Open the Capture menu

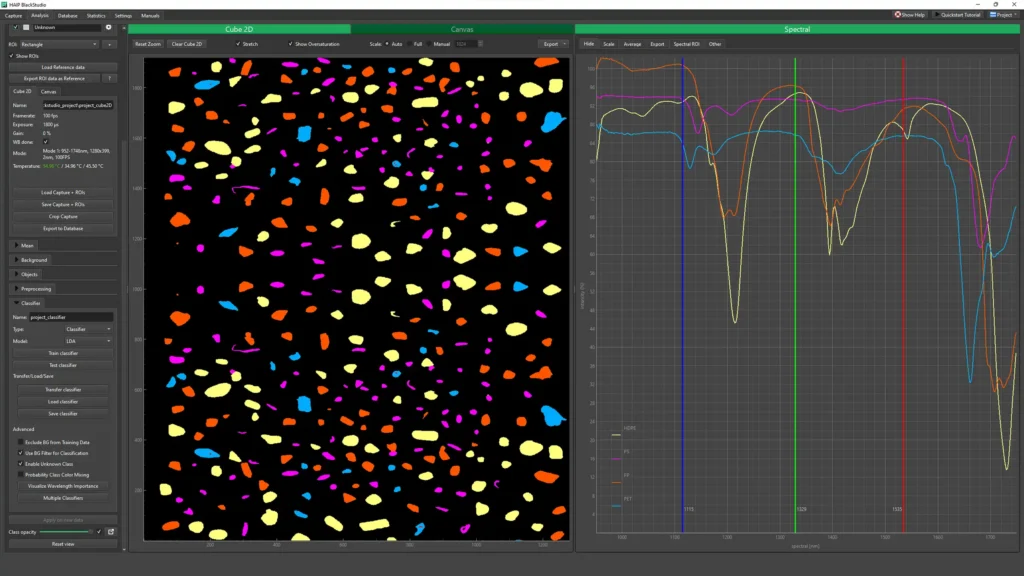click(x=13, y=16)
